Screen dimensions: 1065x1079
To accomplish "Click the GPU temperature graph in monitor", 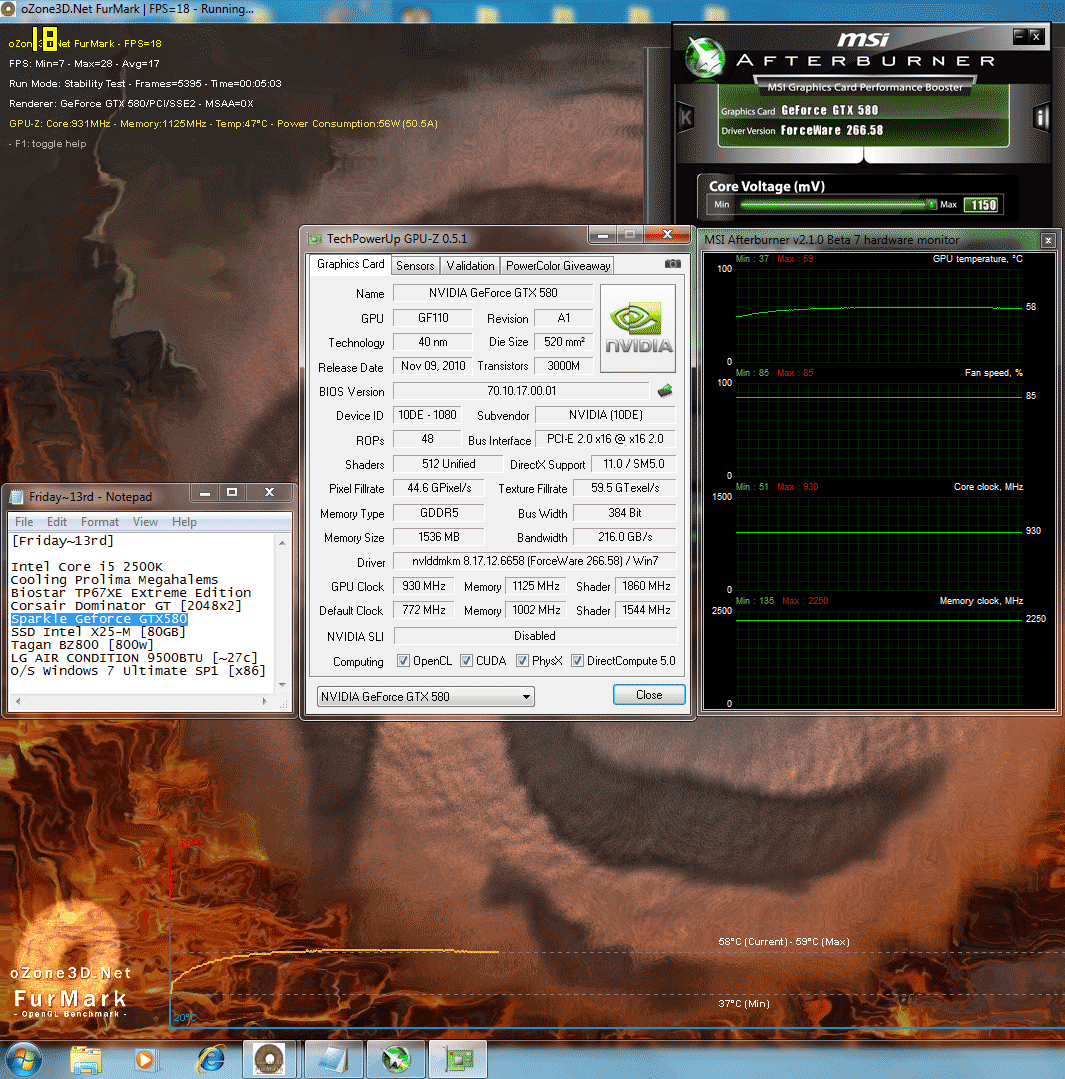I will 879,314.
